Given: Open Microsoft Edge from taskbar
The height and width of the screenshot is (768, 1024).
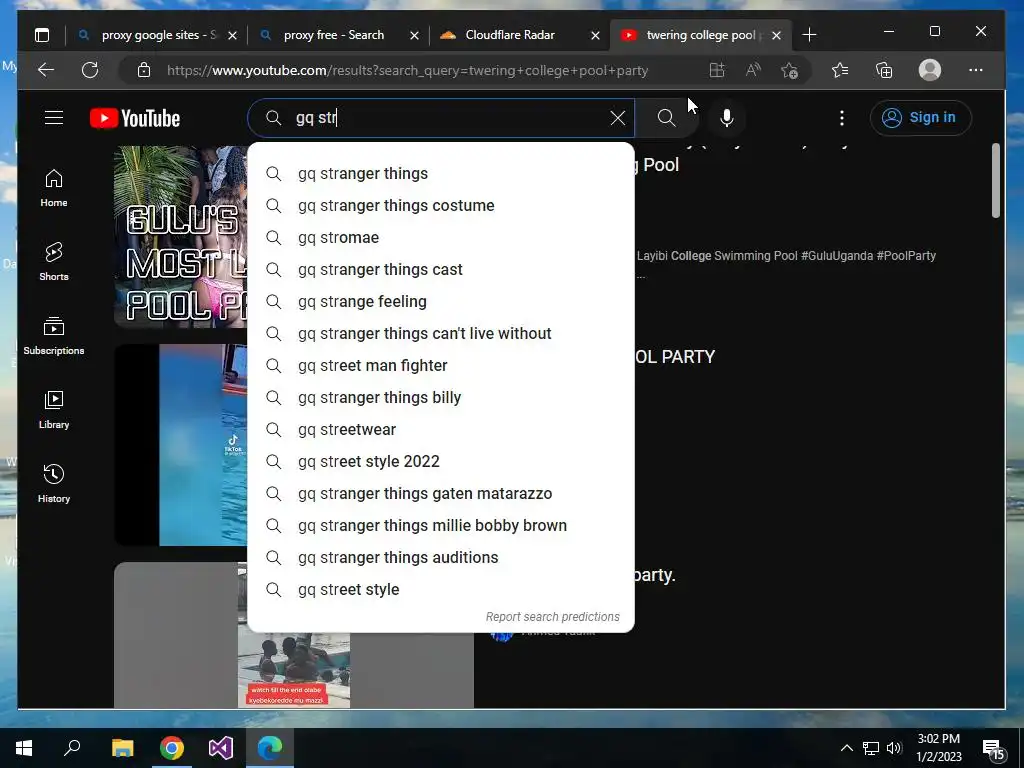Looking at the screenshot, I should [270, 748].
